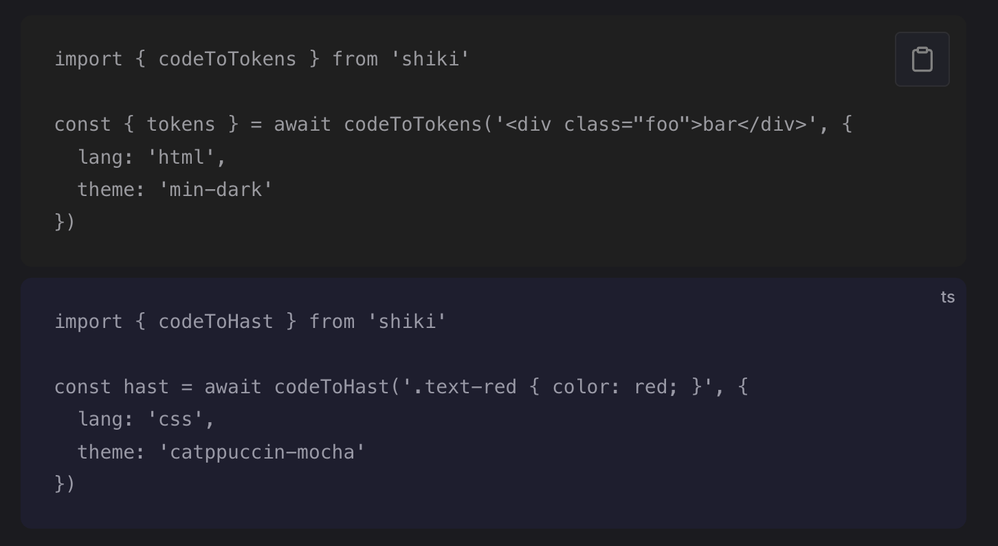998x546 pixels.
Task: Click the lang key in the codeToHast options
Action: point(101,419)
